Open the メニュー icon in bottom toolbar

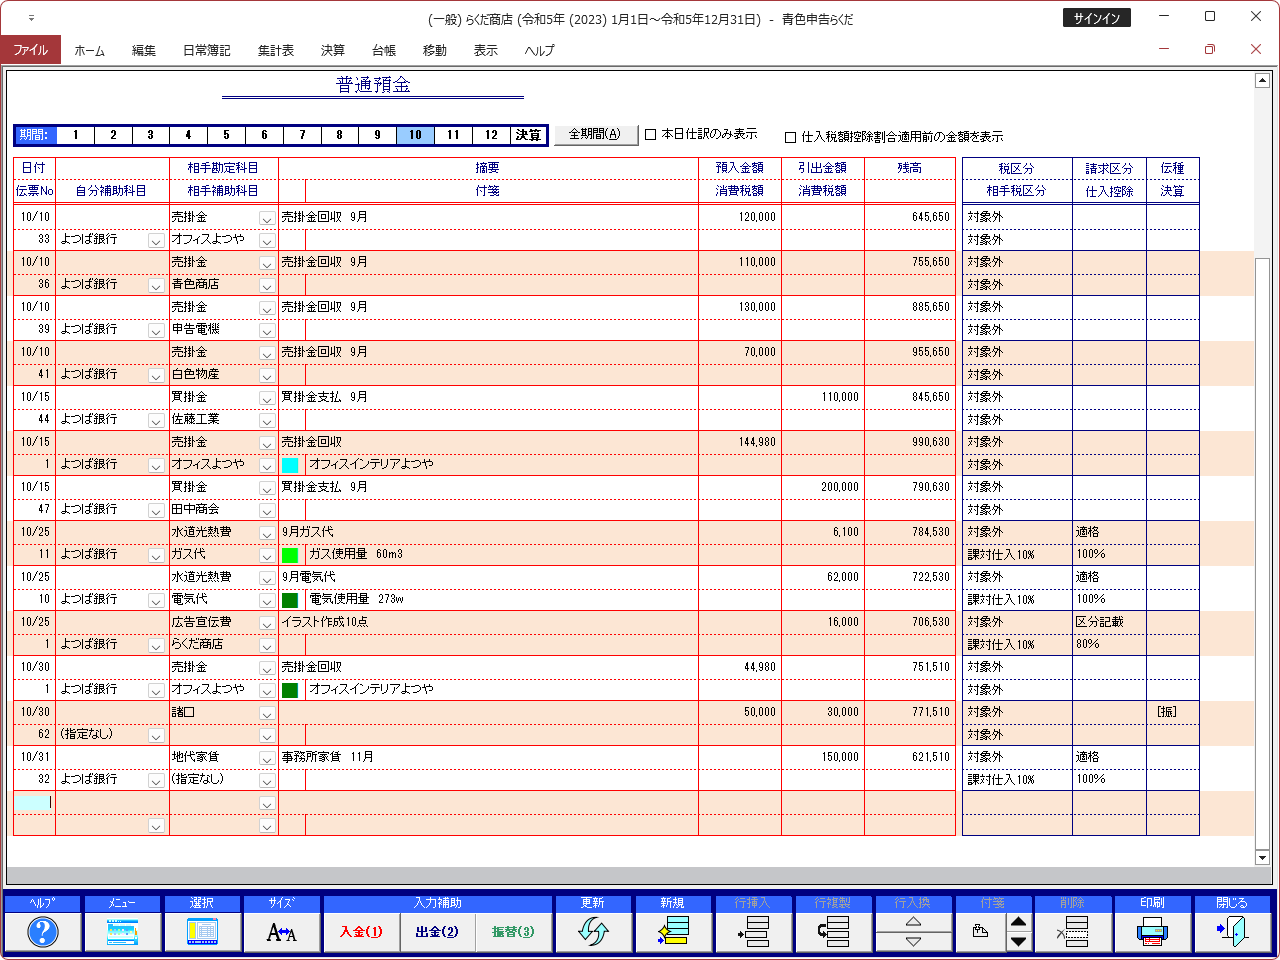(x=122, y=932)
